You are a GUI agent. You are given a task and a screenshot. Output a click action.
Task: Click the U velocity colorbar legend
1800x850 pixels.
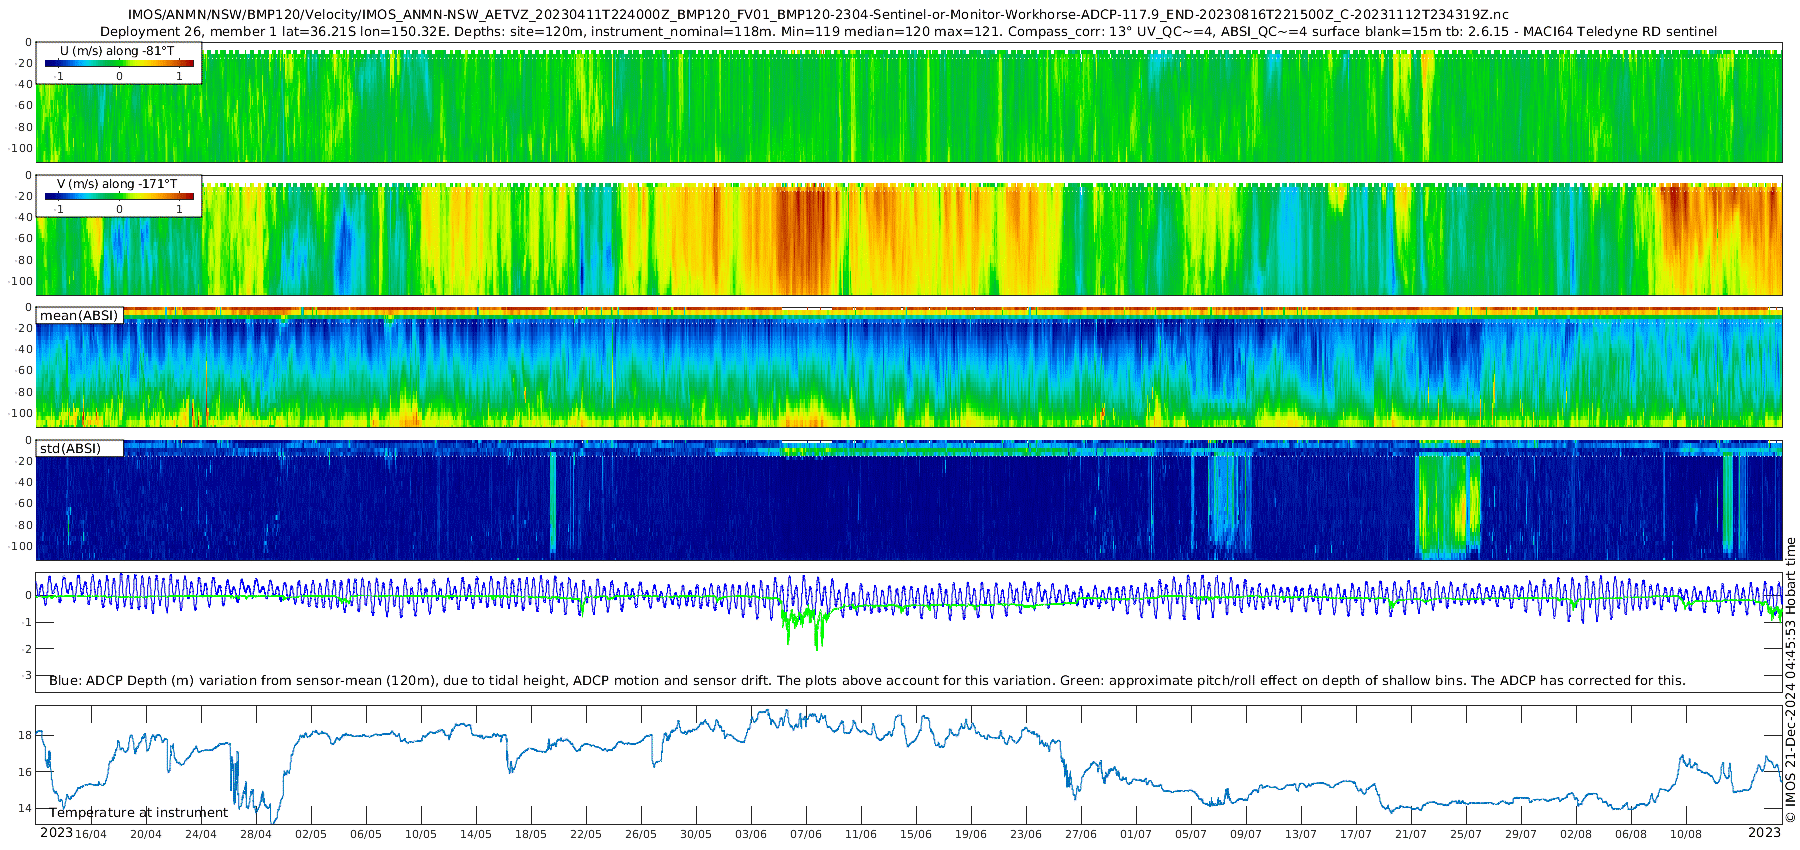point(119,63)
